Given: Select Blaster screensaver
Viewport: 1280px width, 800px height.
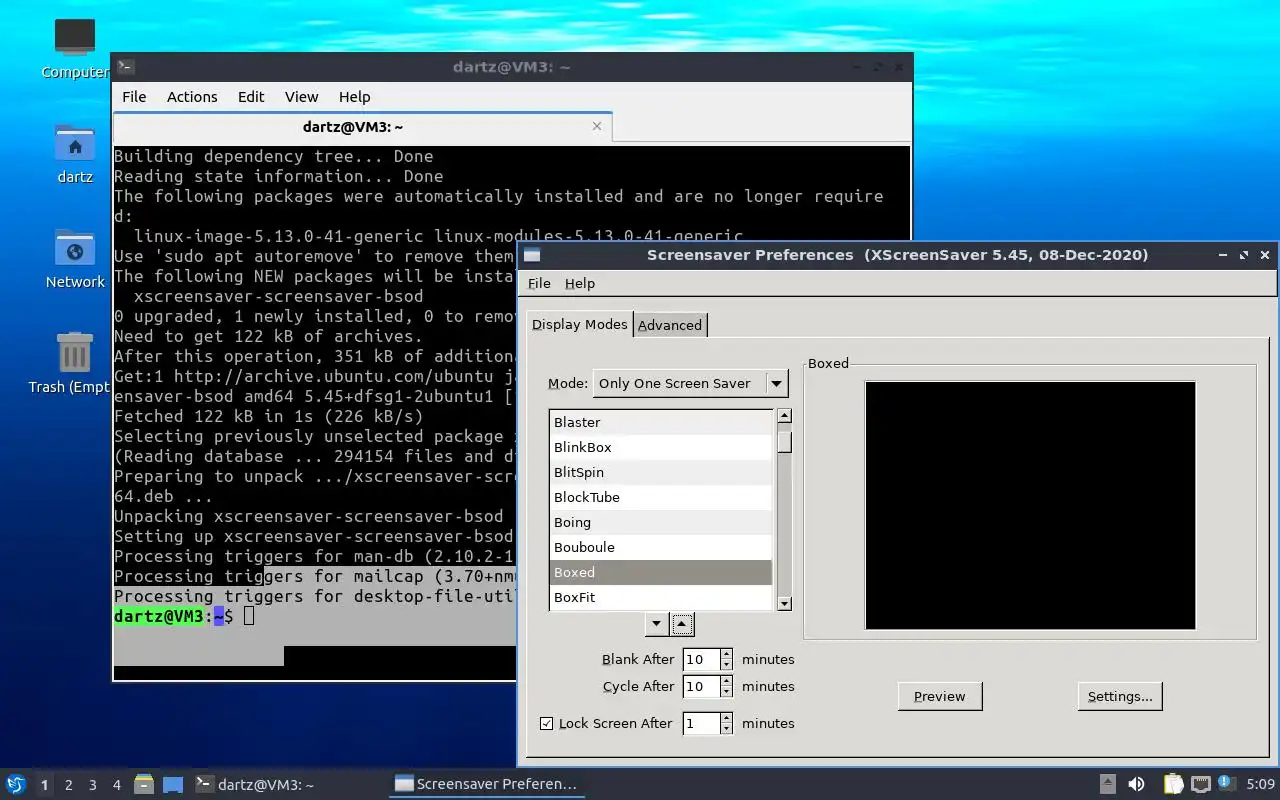Looking at the screenshot, I should pyautogui.click(x=661, y=422).
